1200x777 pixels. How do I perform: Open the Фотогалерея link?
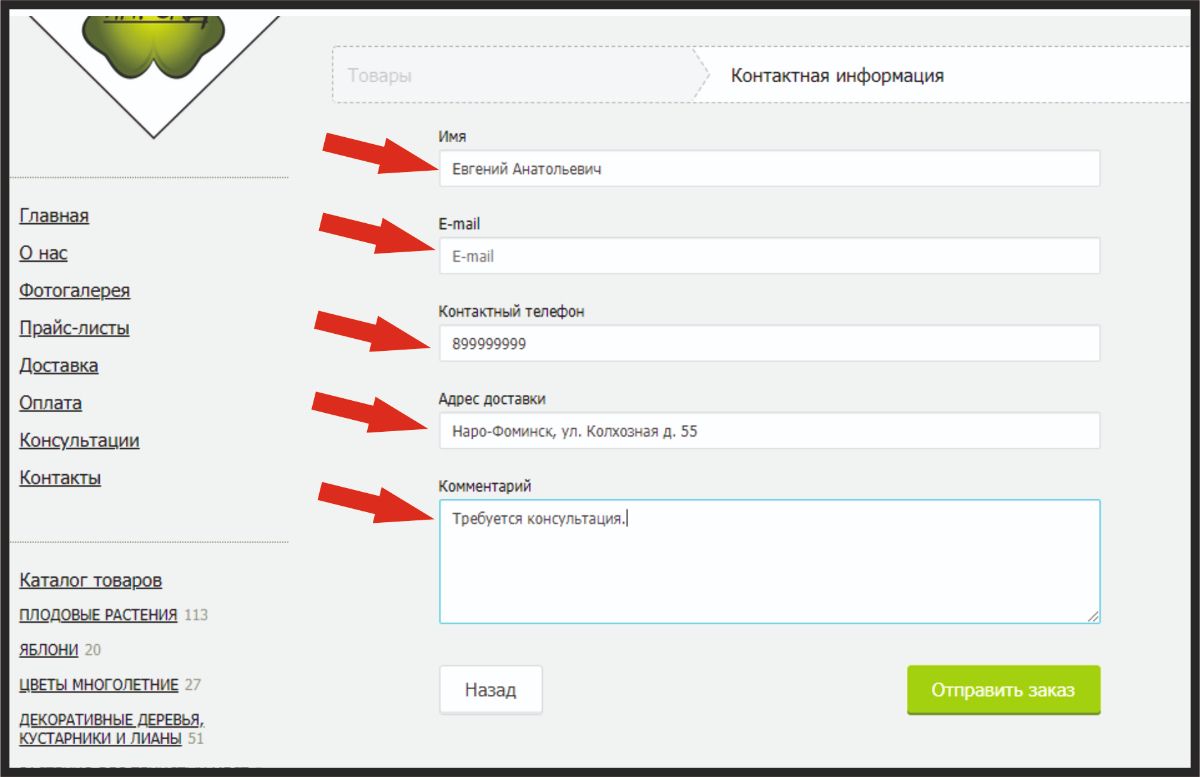click(74, 291)
